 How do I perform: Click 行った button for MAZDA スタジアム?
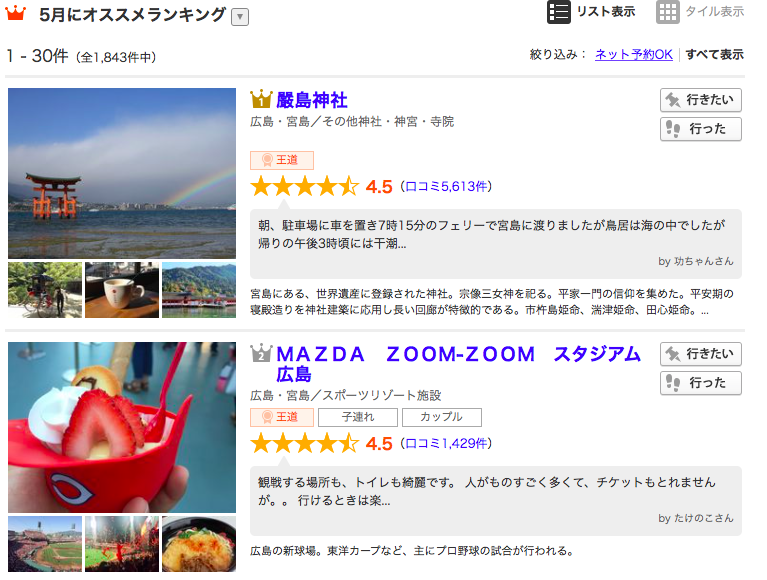[x=700, y=383]
